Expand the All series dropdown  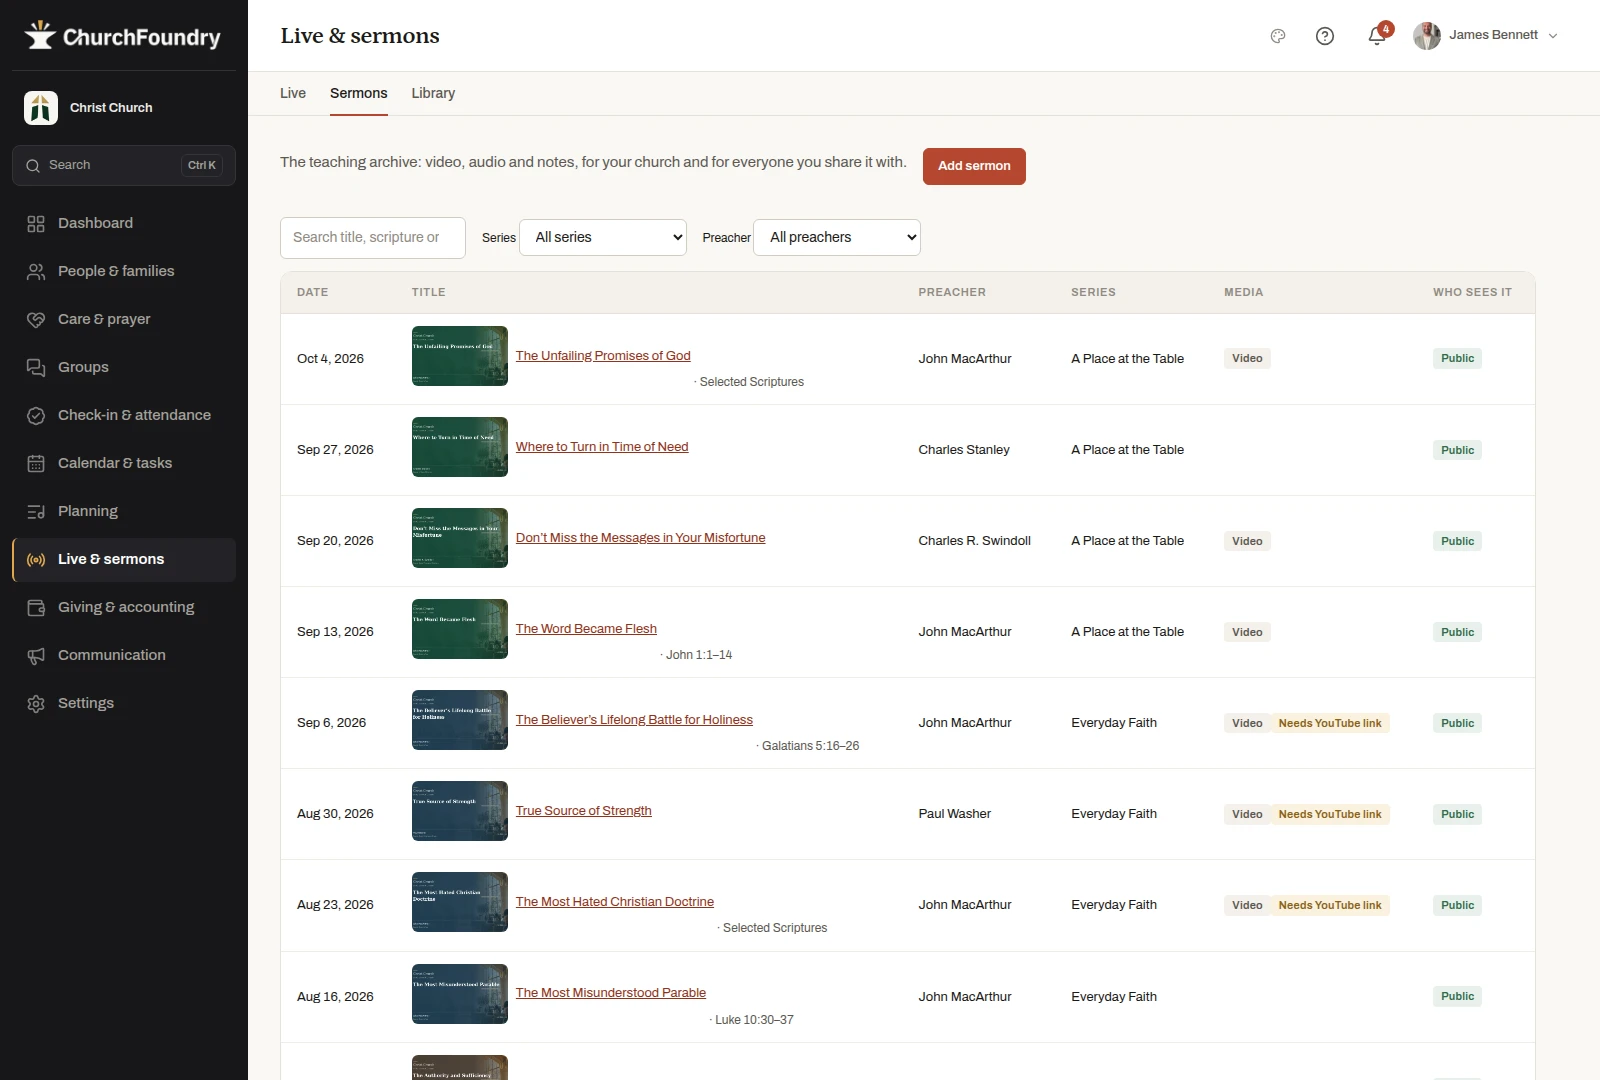603,237
